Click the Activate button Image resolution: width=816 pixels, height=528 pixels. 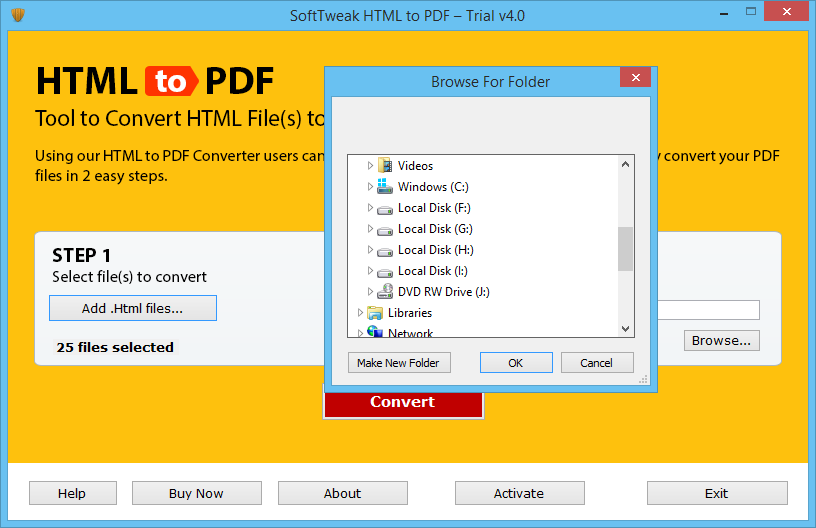pos(519,493)
